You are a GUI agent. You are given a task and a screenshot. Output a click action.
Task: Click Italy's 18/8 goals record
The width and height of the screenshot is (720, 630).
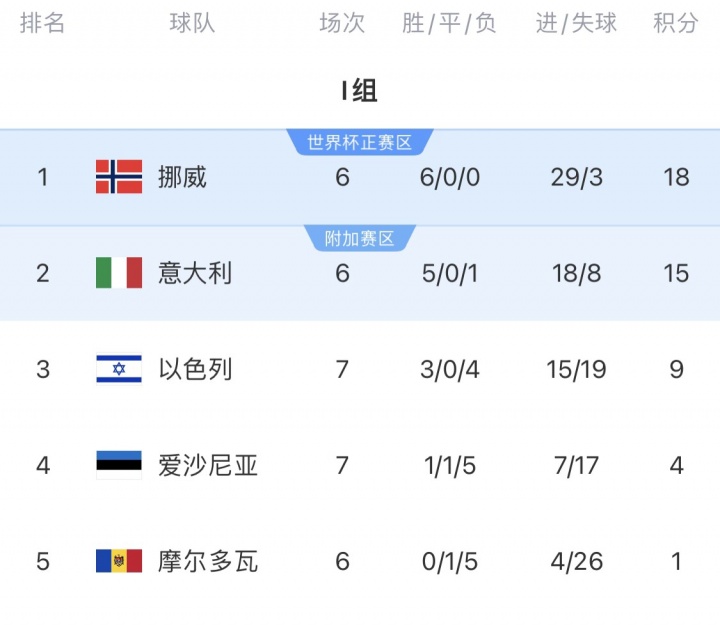click(x=577, y=273)
